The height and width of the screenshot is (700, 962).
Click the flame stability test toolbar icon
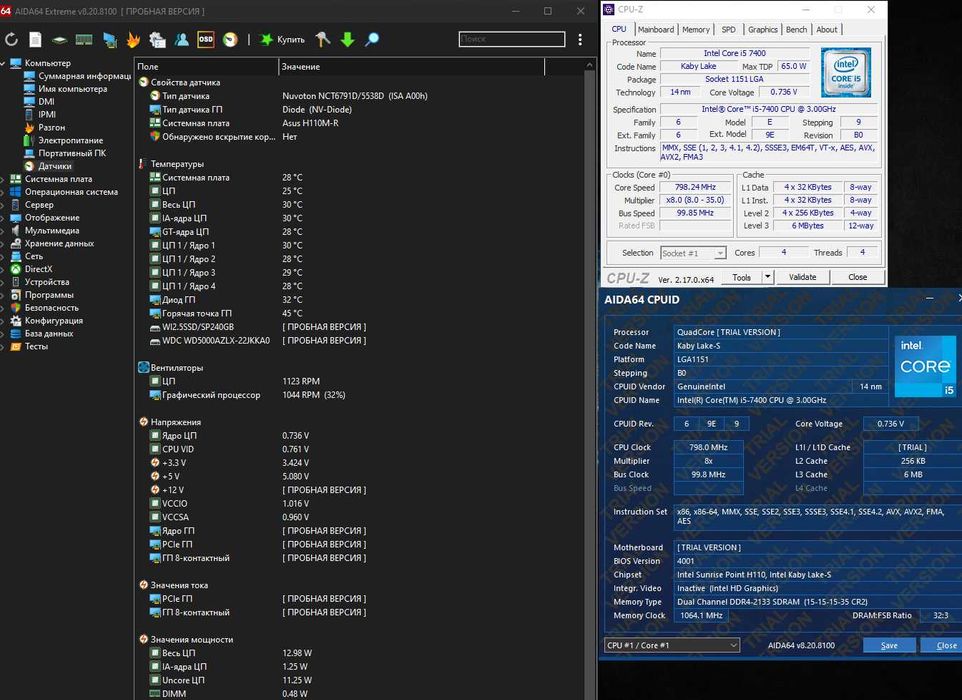tap(133, 40)
